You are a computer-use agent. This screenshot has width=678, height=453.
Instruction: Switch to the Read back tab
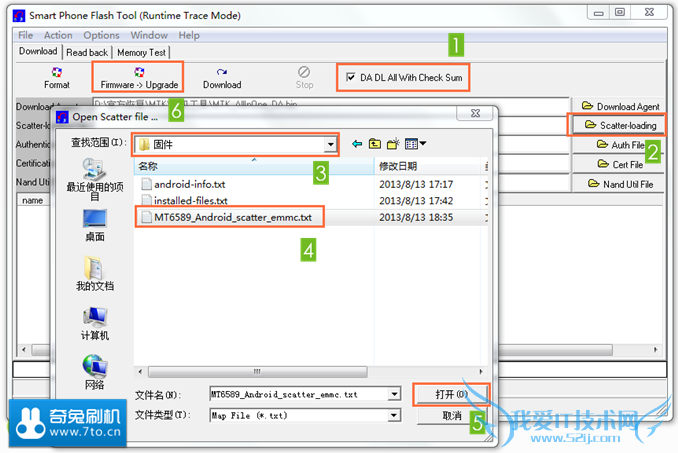click(87, 52)
